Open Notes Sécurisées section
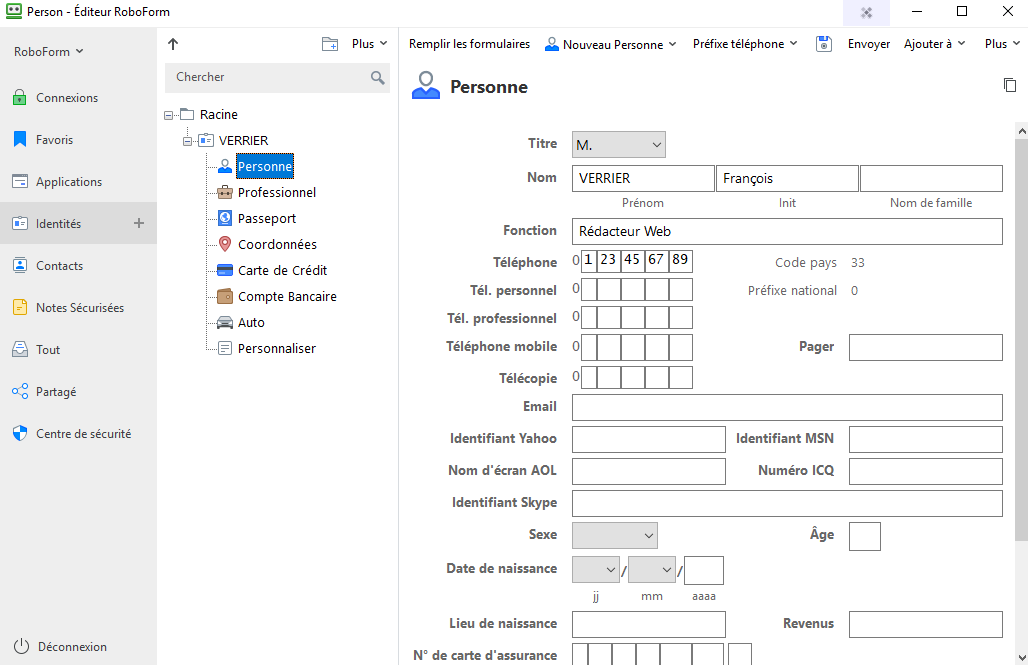 (68, 308)
